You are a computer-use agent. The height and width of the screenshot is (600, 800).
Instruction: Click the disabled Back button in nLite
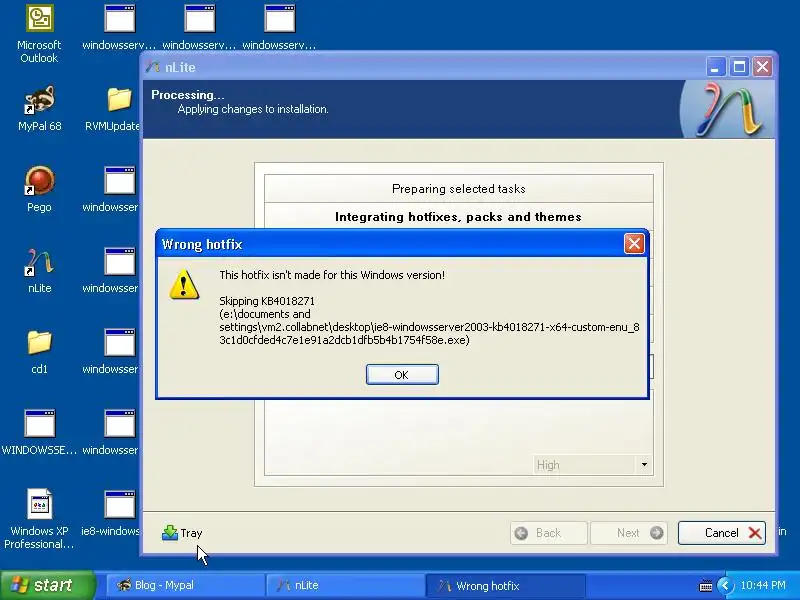(548, 533)
